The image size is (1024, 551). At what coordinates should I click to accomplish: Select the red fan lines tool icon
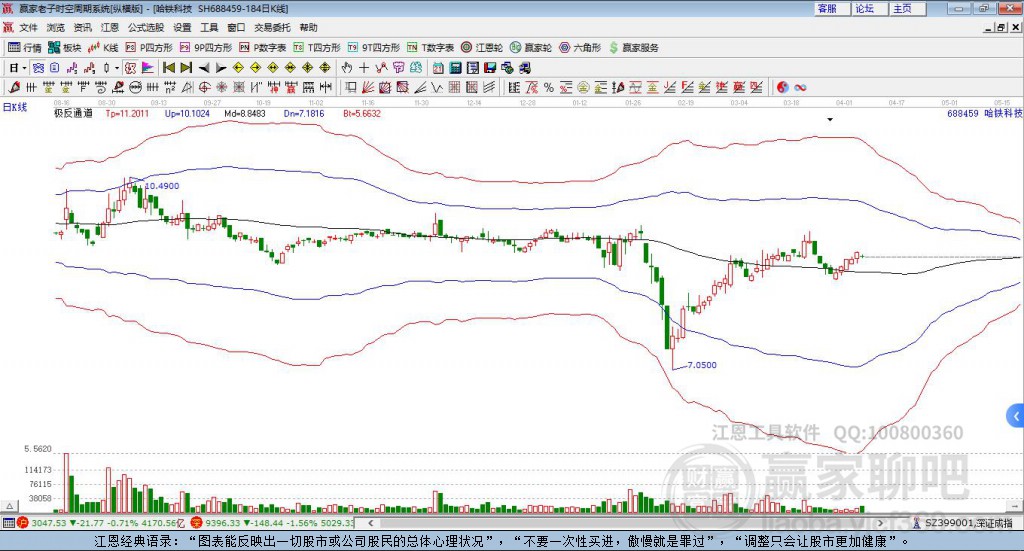coord(368,87)
